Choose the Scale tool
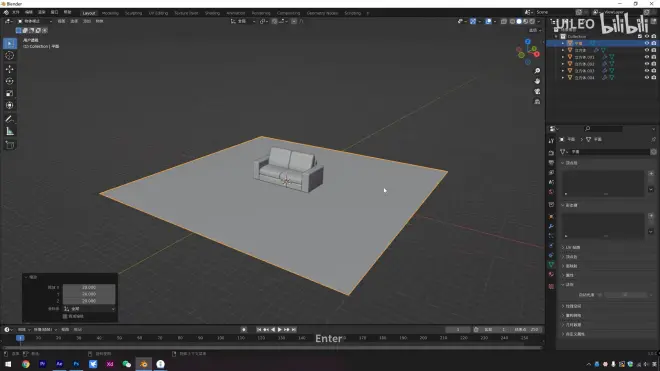The width and height of the screenshot is (660, 371). (x=10, y=93)
